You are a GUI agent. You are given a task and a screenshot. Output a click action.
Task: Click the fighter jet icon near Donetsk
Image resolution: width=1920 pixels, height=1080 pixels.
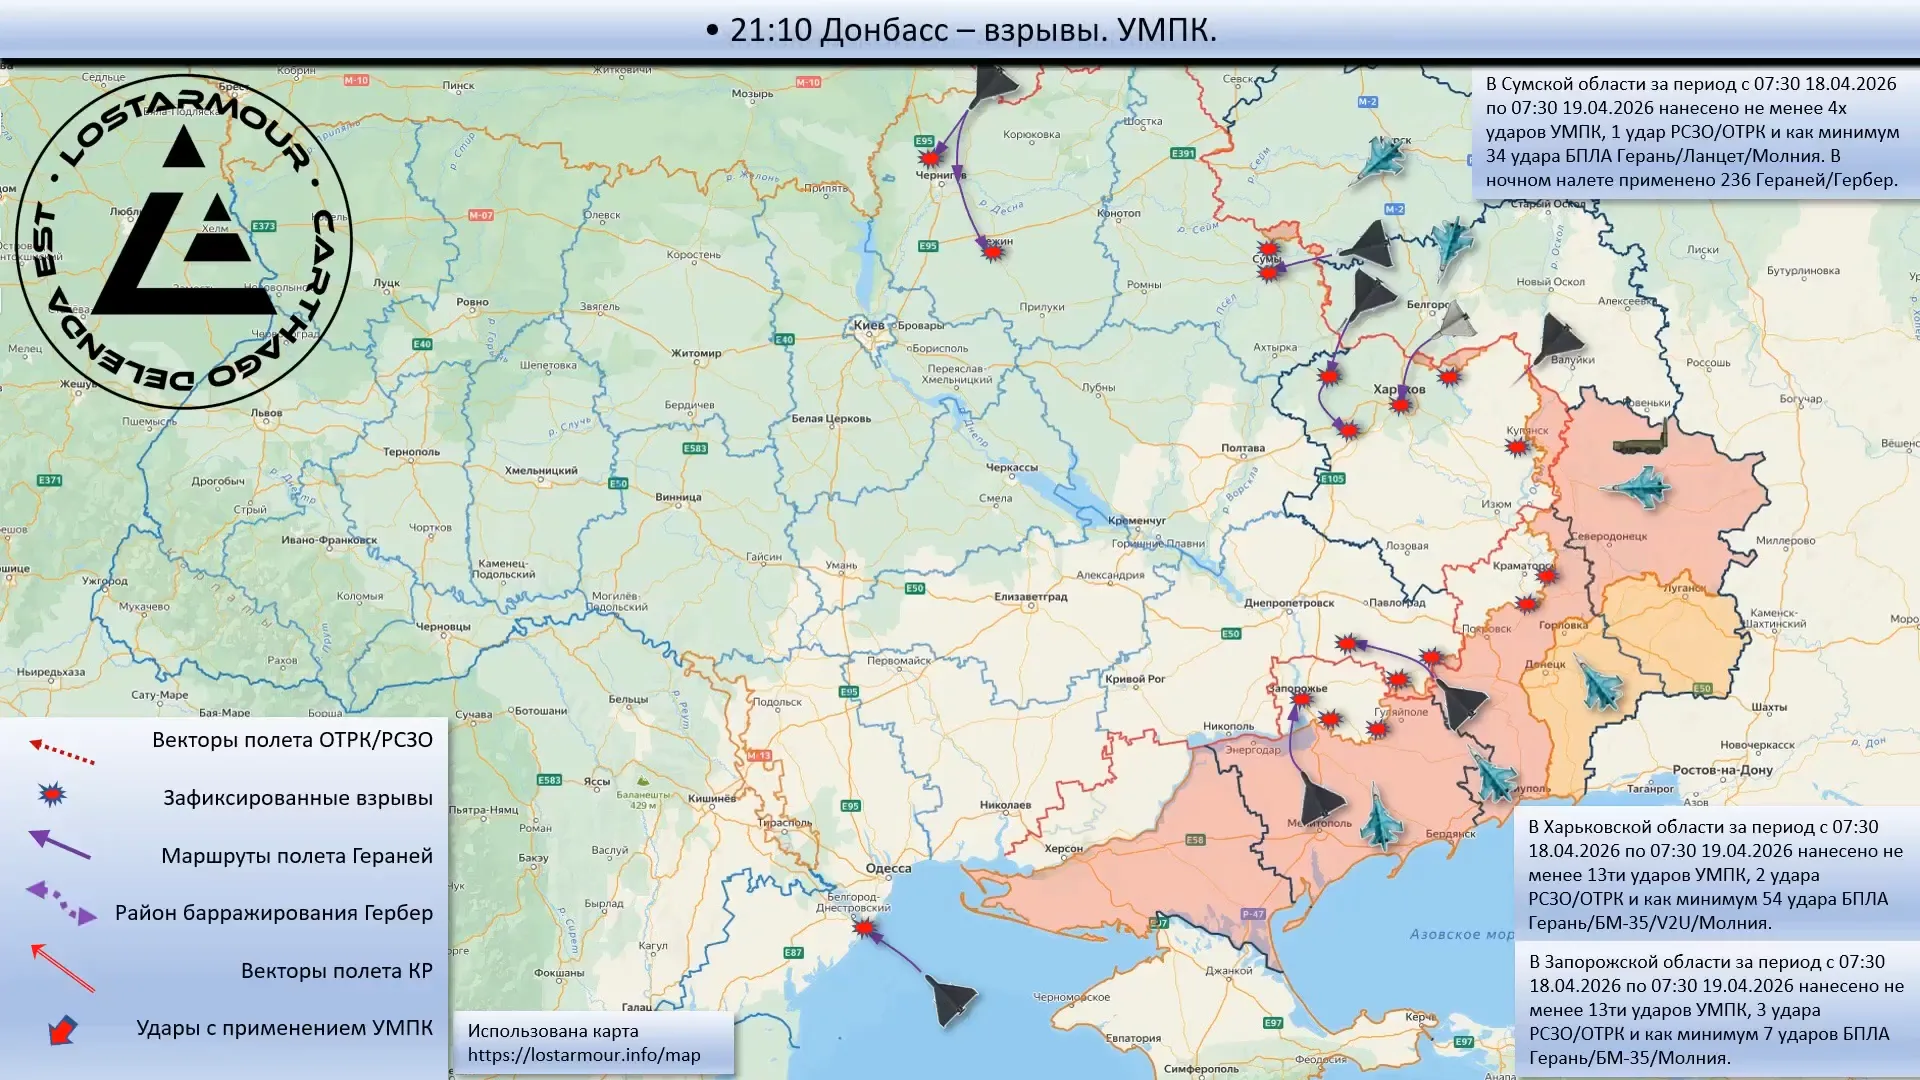1598,683
